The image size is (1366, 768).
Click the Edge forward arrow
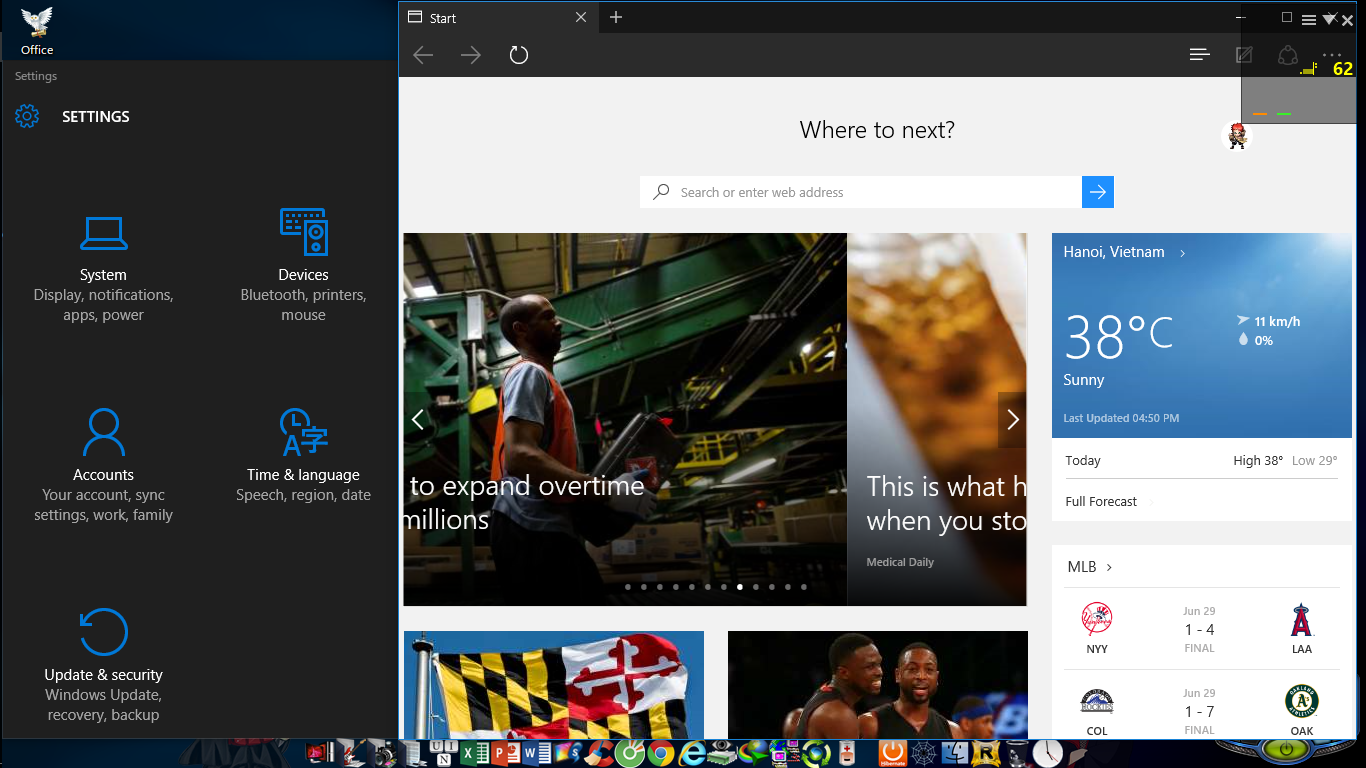click(x=471, y=55)
